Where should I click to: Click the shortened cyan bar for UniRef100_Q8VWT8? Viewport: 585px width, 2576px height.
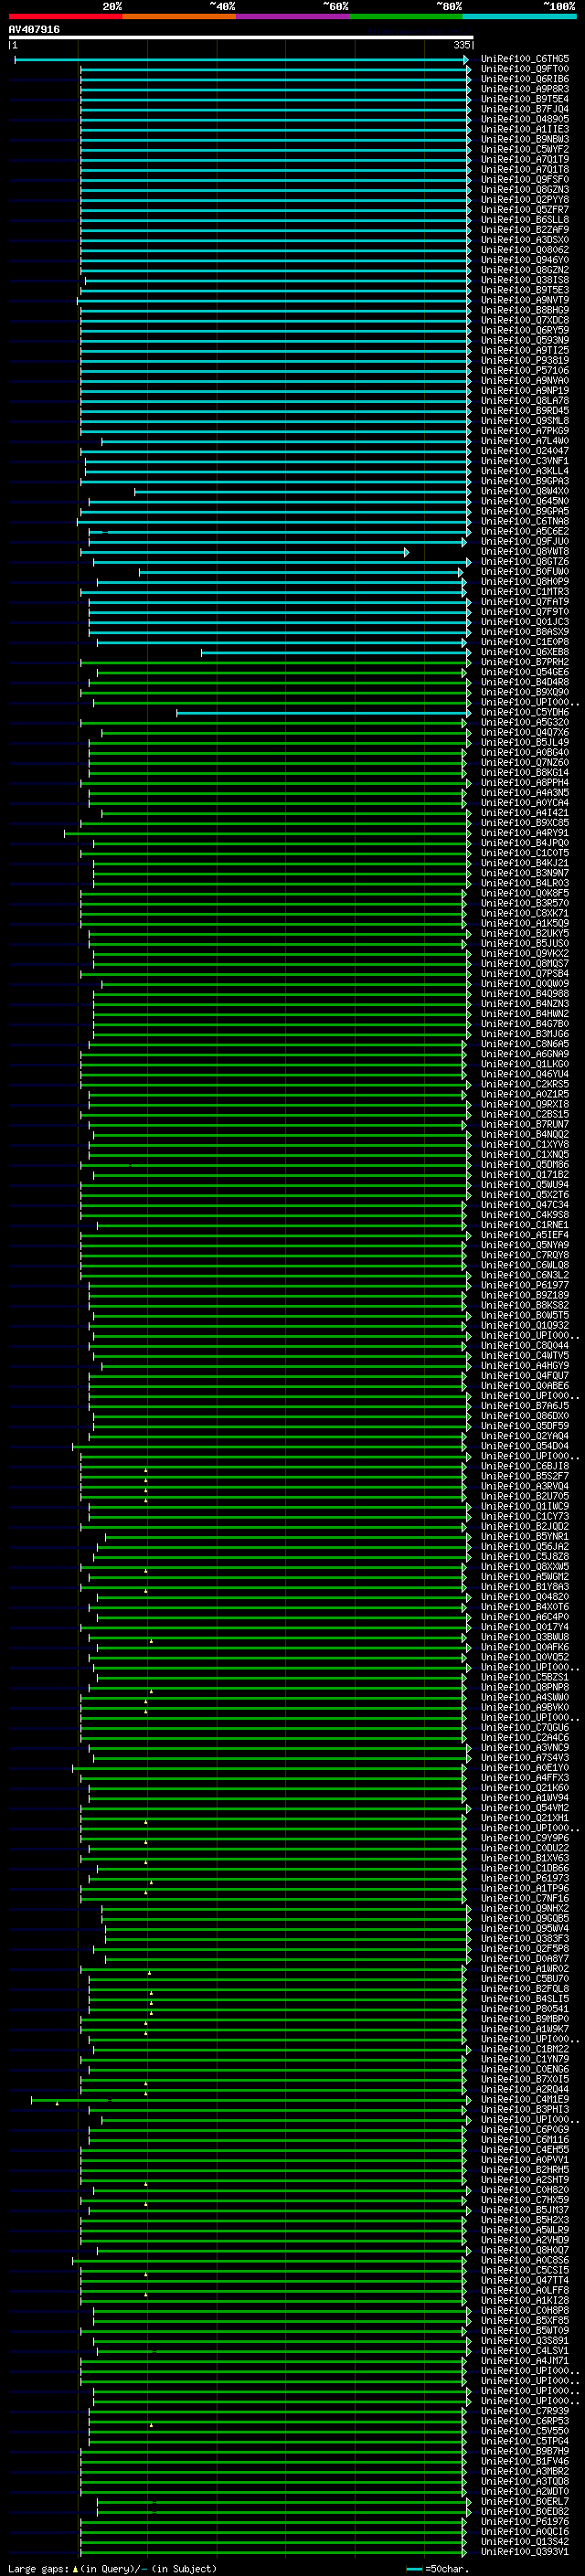245,552
